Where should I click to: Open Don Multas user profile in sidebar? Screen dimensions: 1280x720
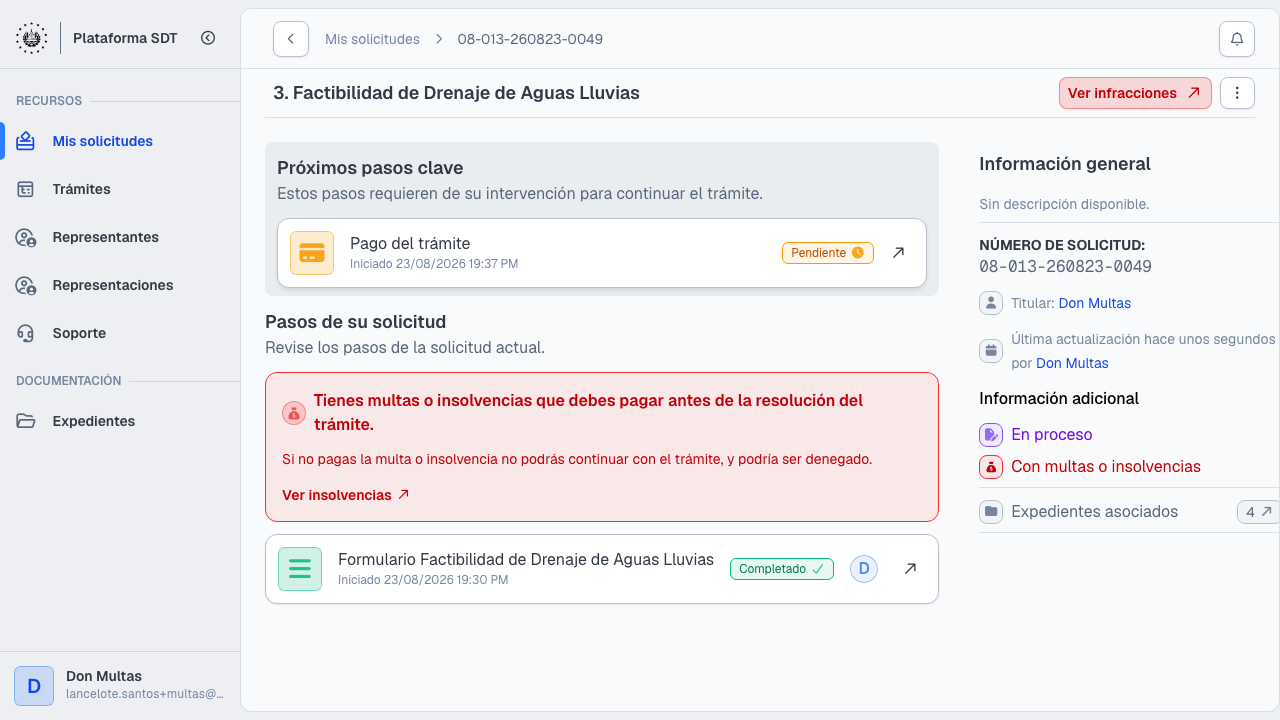(x=120, y=685)
